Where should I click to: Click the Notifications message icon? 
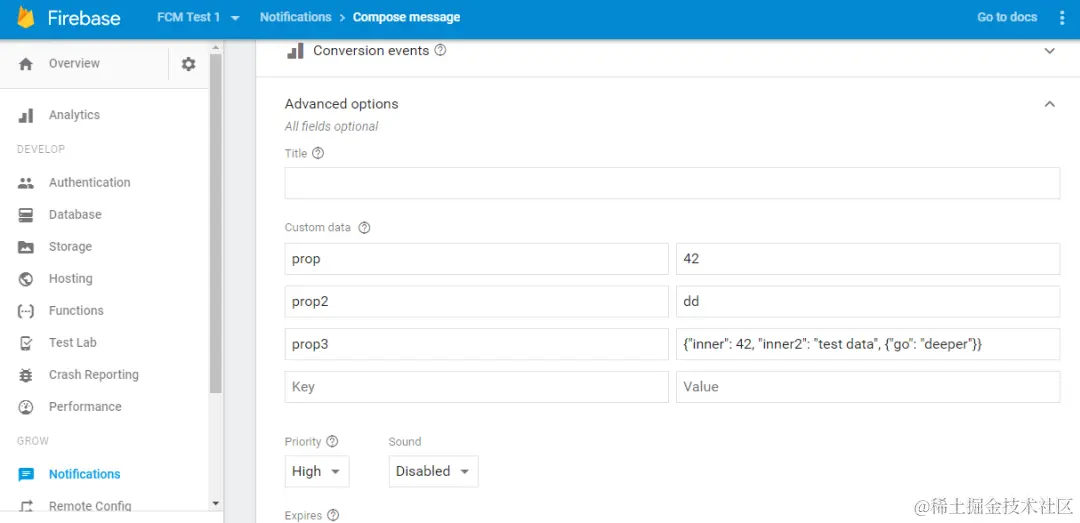(25, 475)
